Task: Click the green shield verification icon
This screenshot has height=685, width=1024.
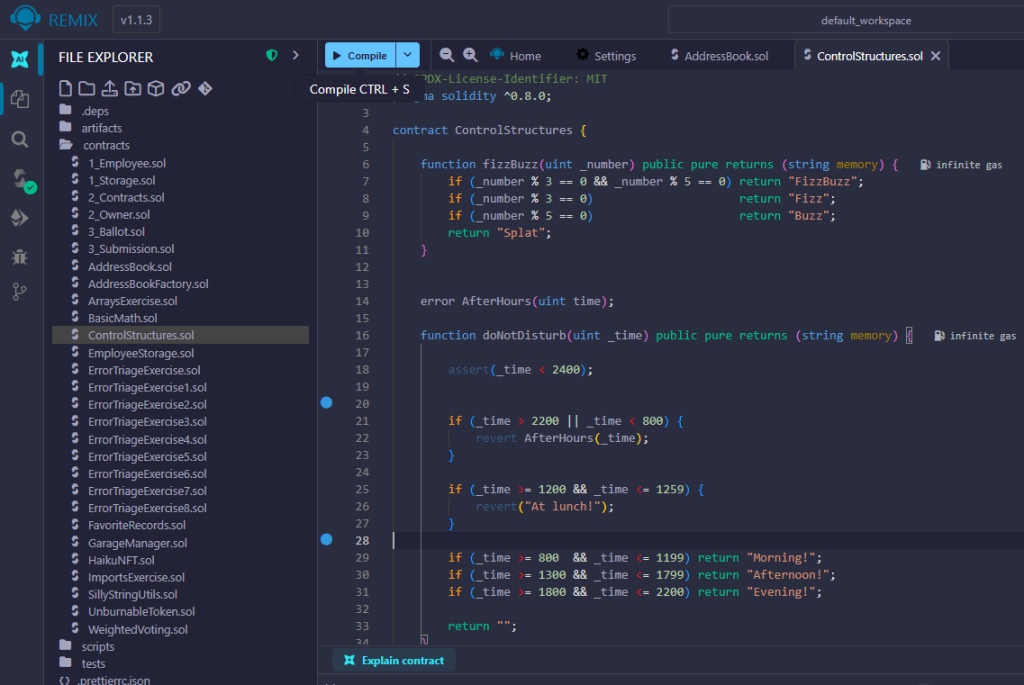Action: pyautogui.click(x=271, y=56)
